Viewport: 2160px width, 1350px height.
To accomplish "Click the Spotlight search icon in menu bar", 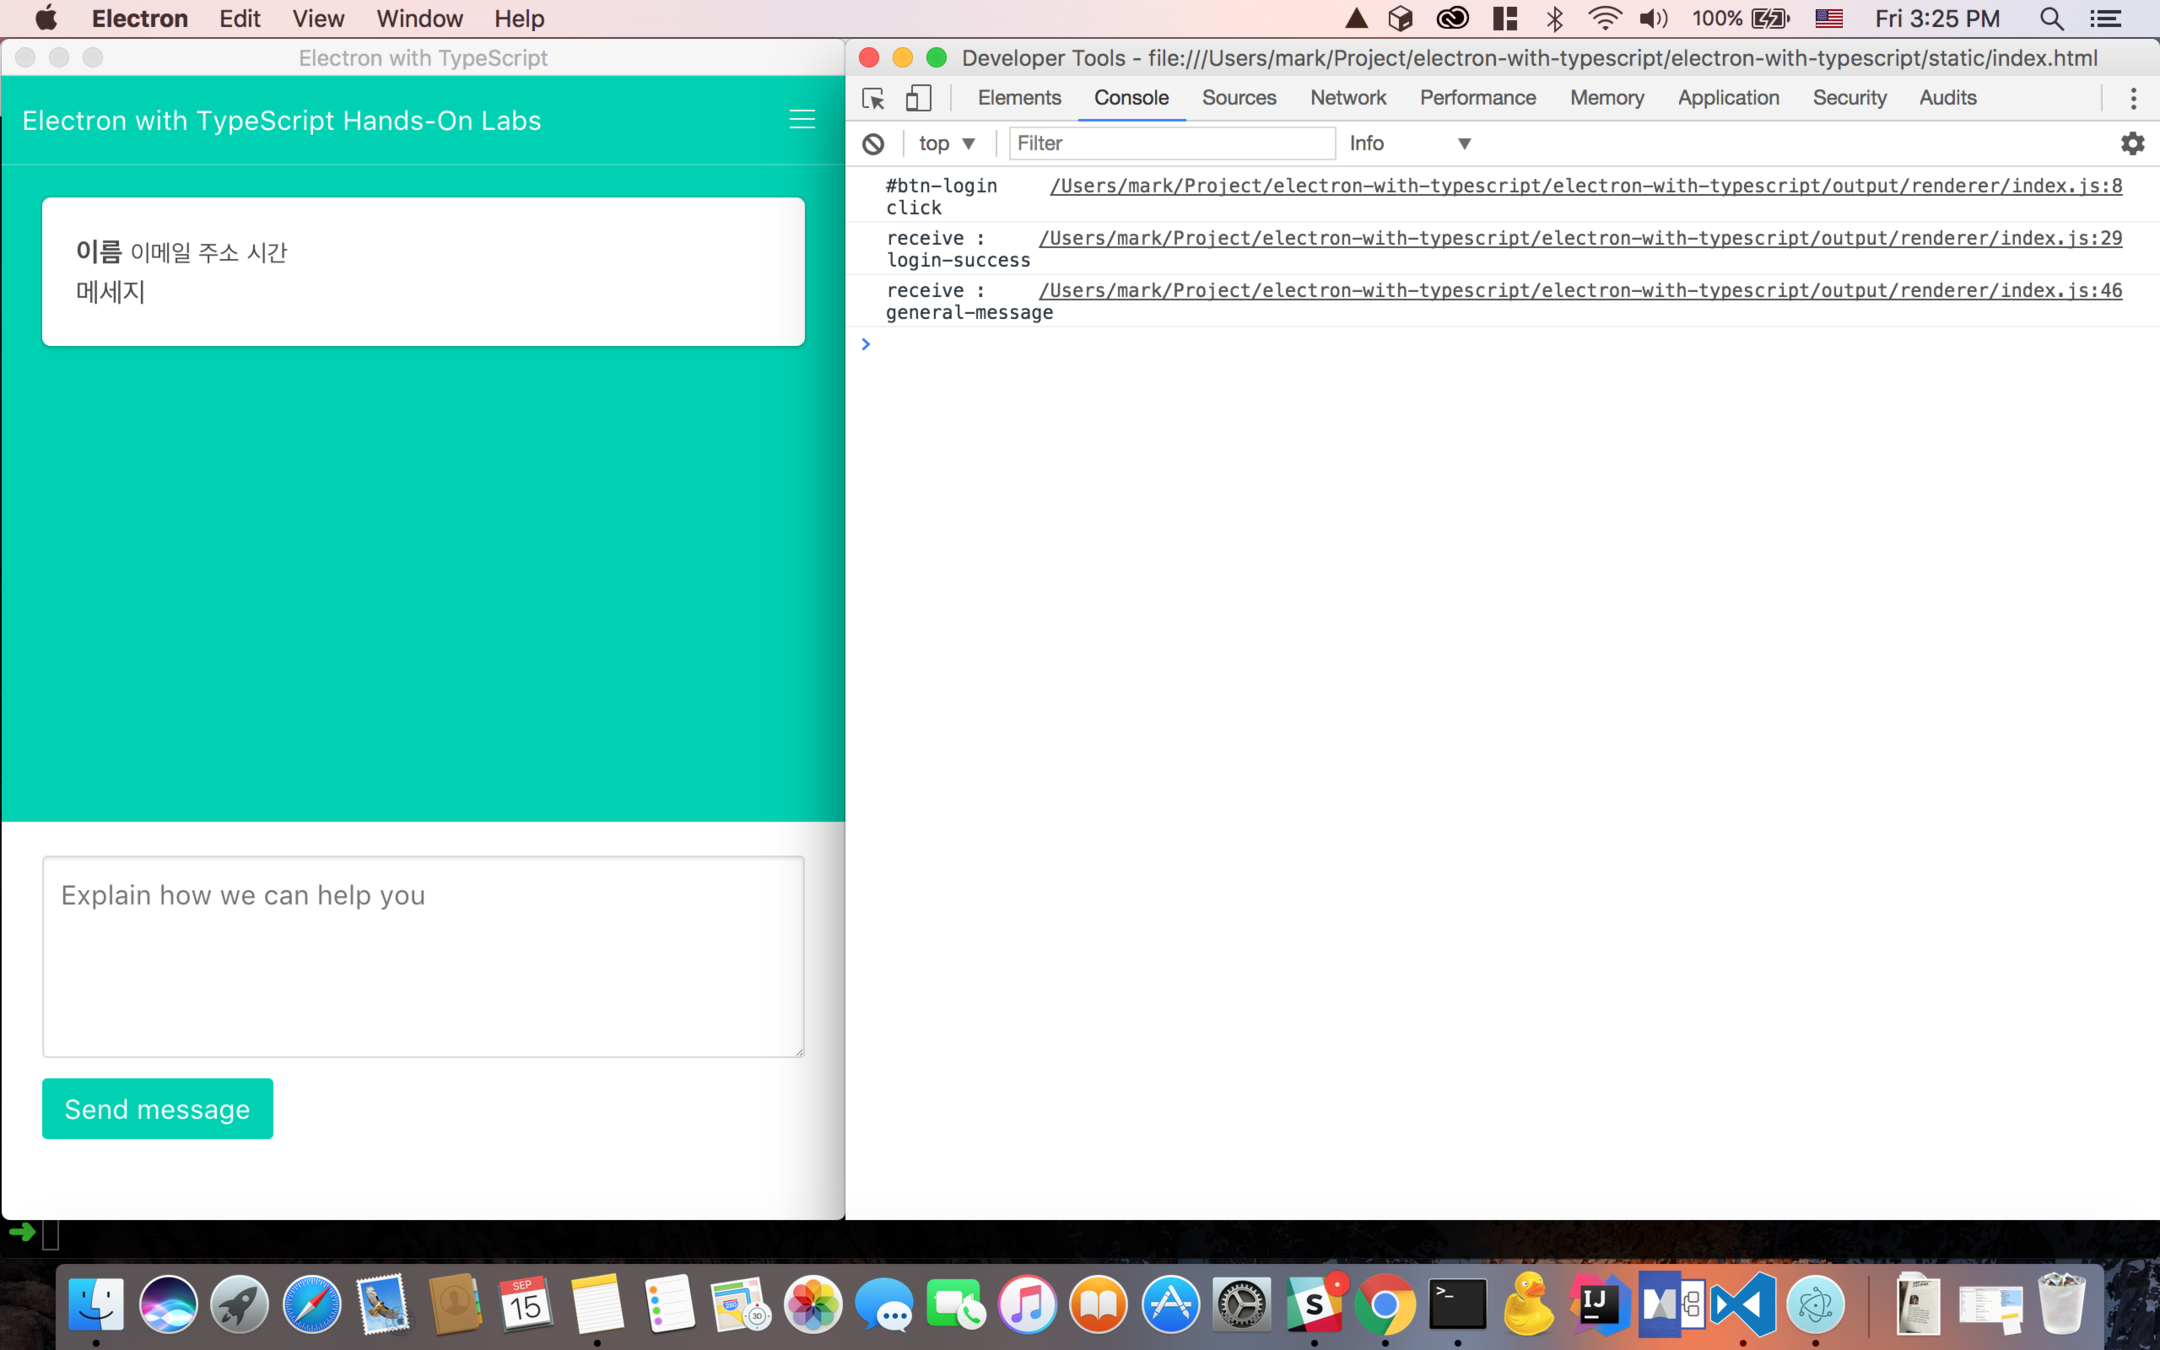I will [x=2051, y=19].
